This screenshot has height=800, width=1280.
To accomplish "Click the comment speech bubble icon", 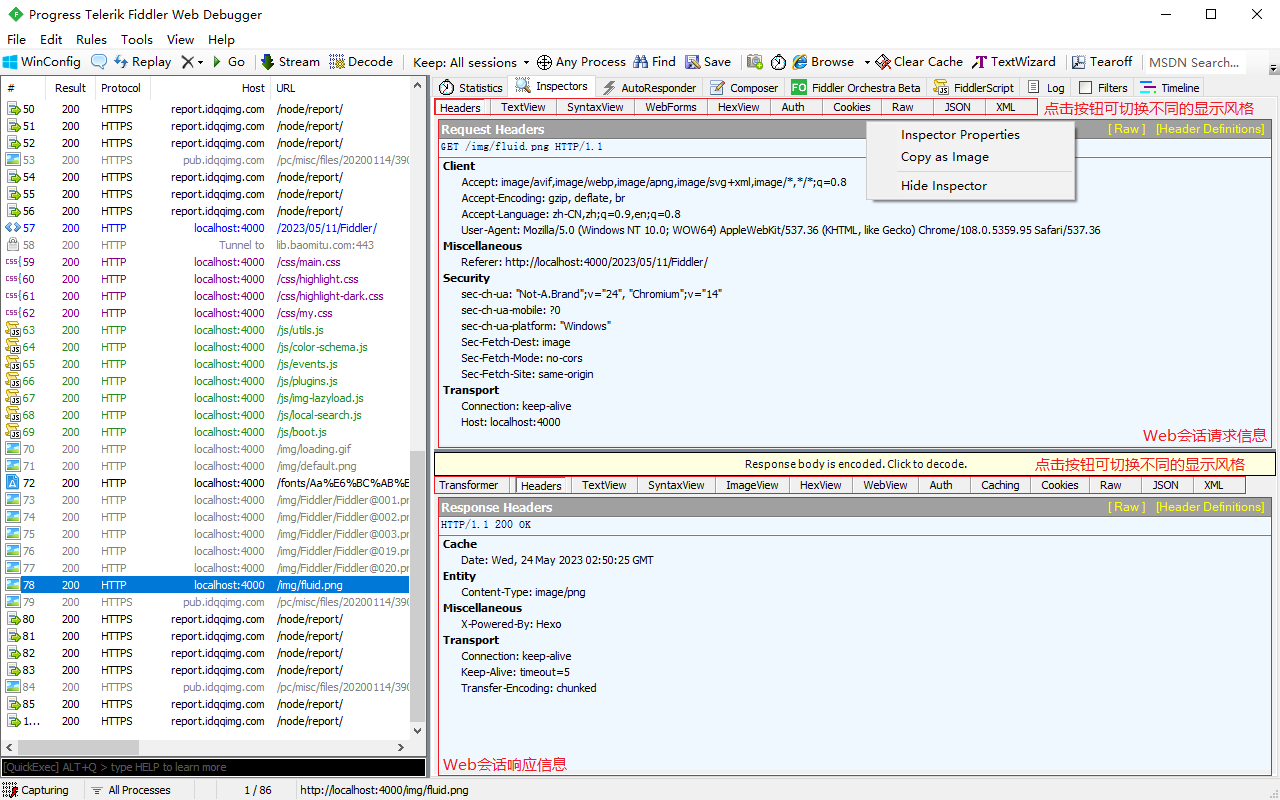I will [x=99, y=62].
